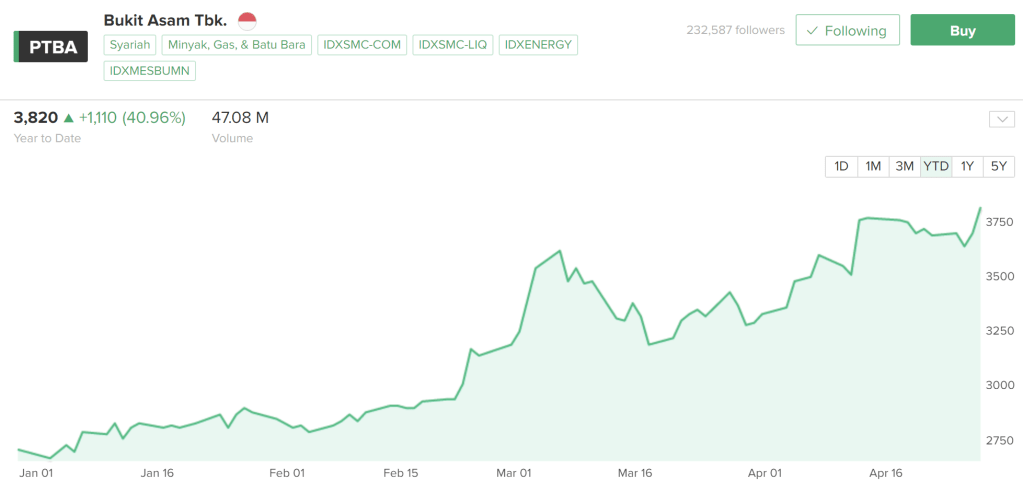Select the YTD range tab
This screenshot has height=492, width=1023.
click(936, 166)
